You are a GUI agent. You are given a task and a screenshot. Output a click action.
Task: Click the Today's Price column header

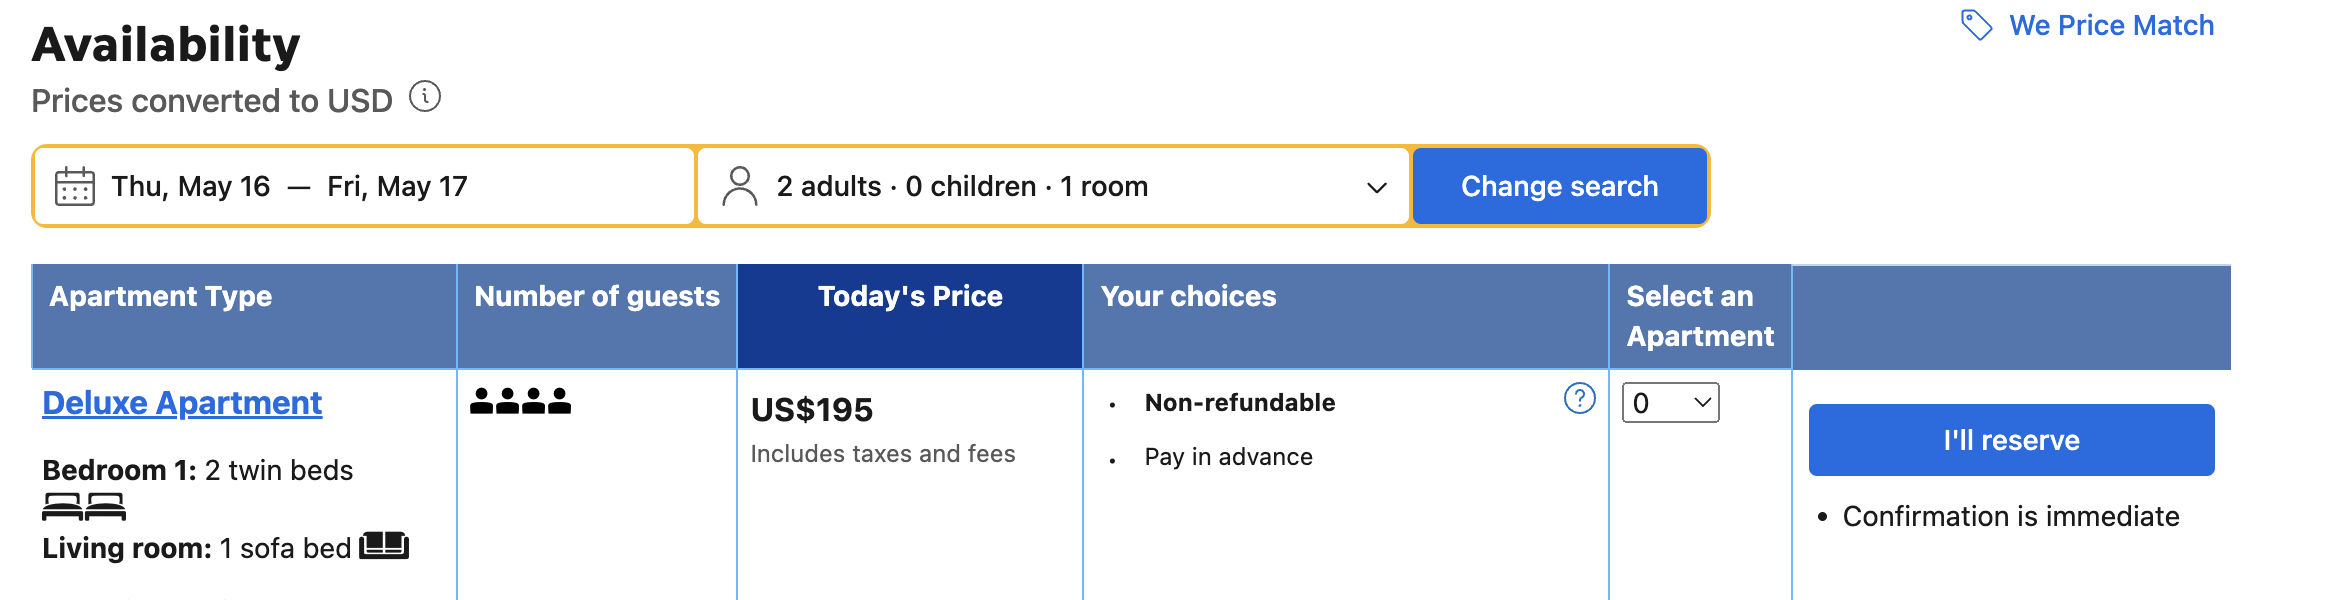pyautogui.click(x=909, y=296)
